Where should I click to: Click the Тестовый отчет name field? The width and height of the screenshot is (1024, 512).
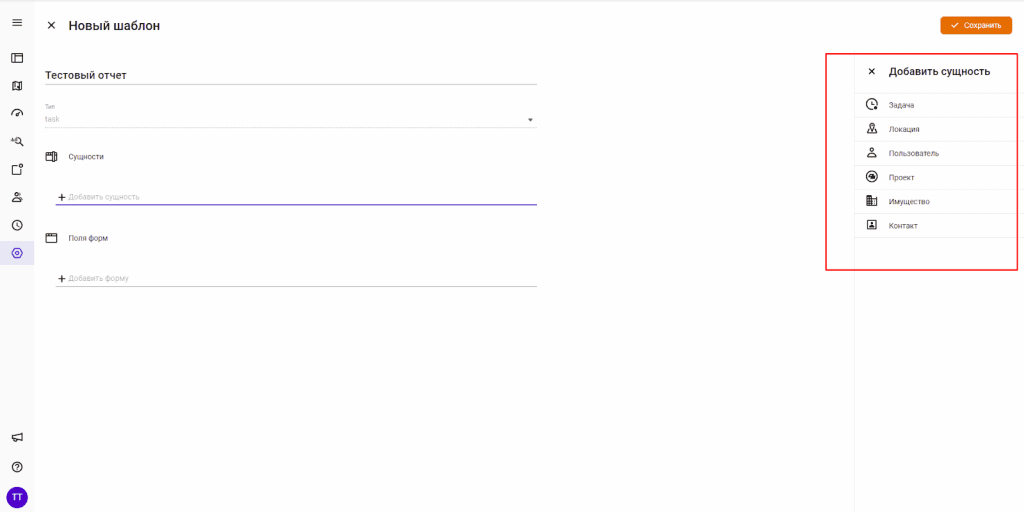click(x=290, y=75)
